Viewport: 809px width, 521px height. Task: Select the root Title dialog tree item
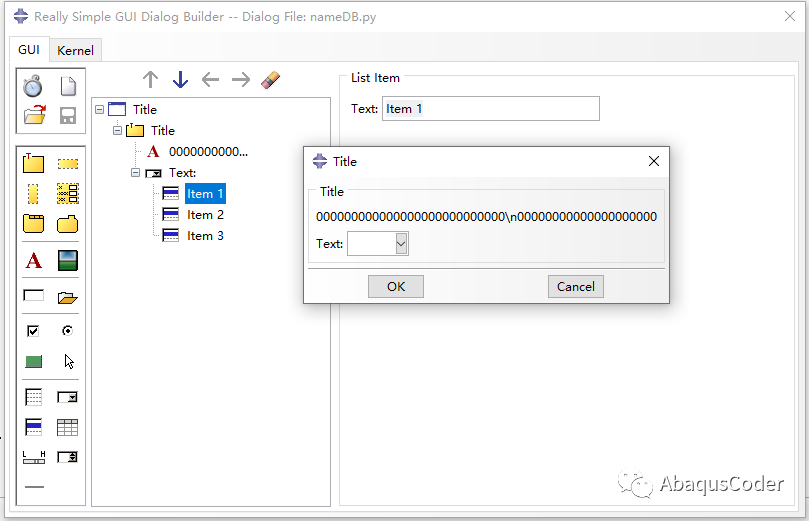point(144,109)
